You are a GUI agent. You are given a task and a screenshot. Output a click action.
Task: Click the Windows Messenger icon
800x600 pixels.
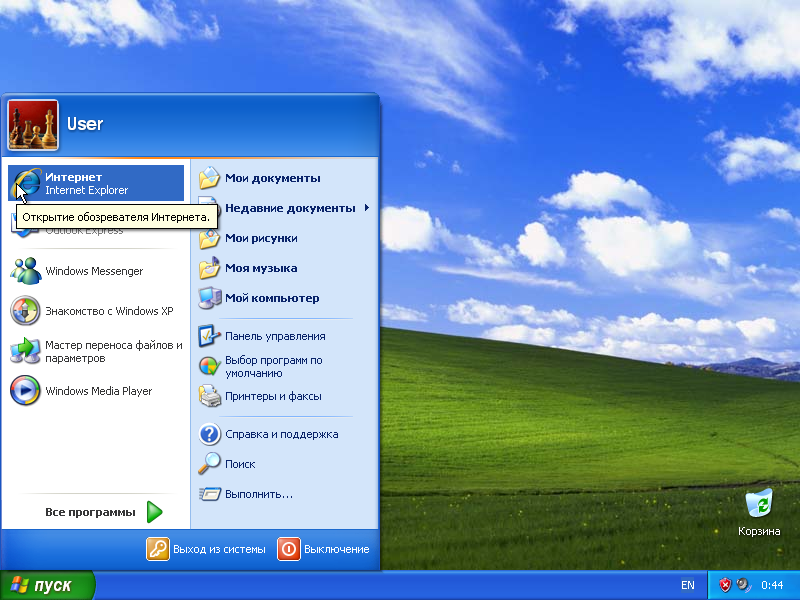tap(26, 271)
